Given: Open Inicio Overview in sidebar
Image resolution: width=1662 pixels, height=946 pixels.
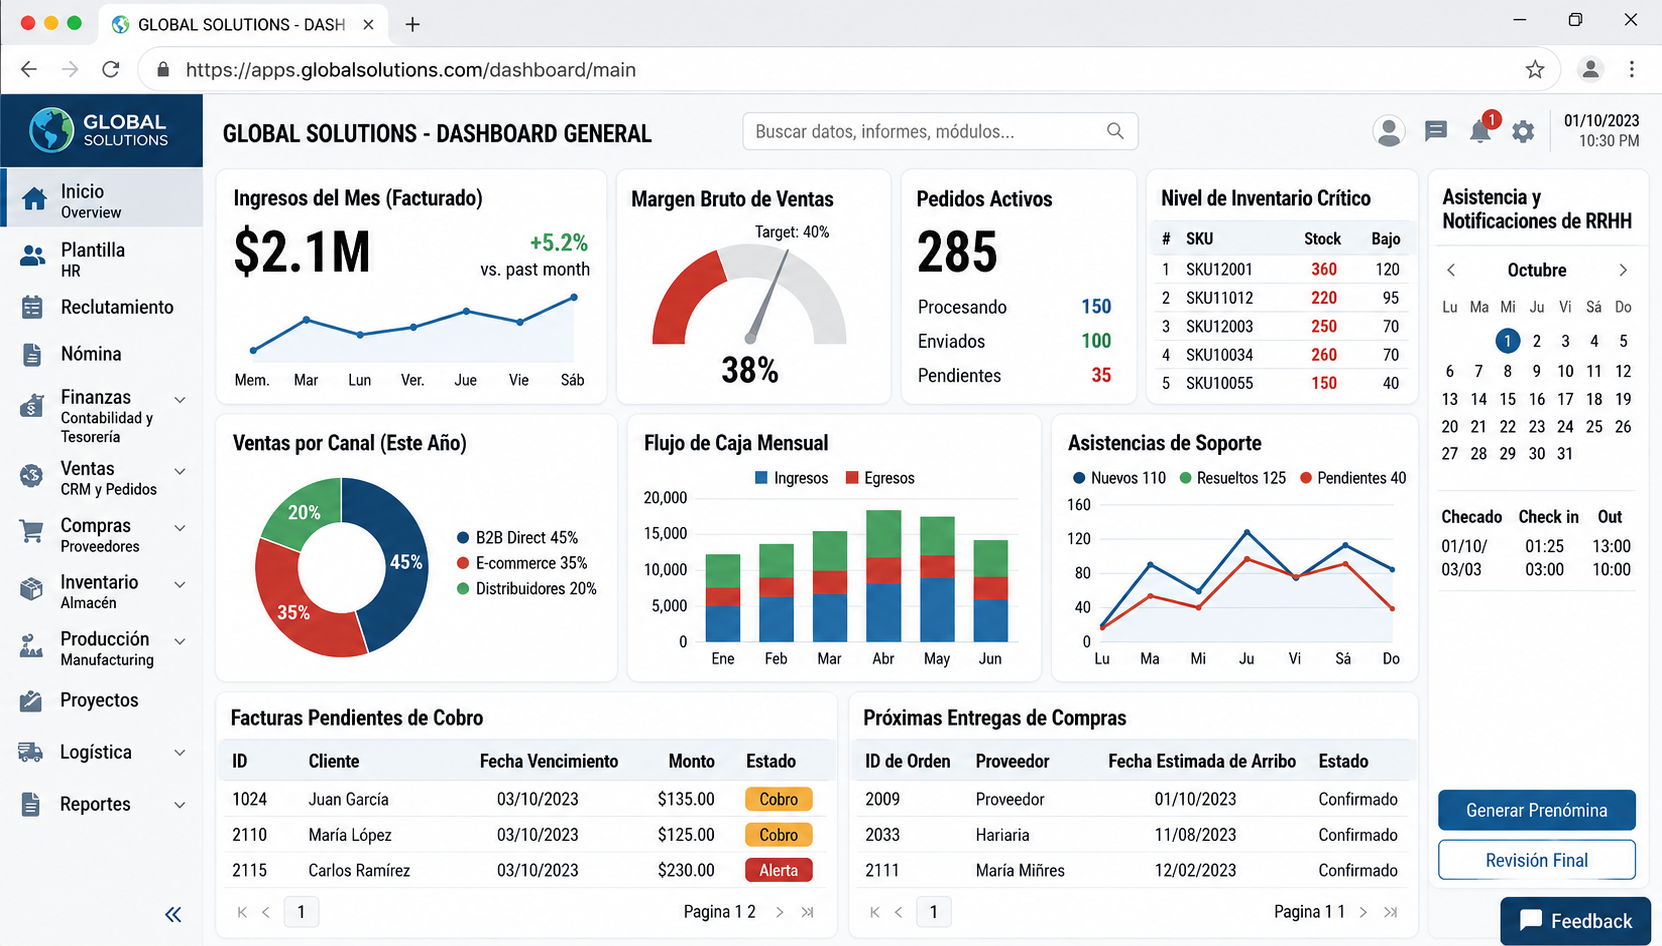Looking at the screenshot, I should coord(102,199).
